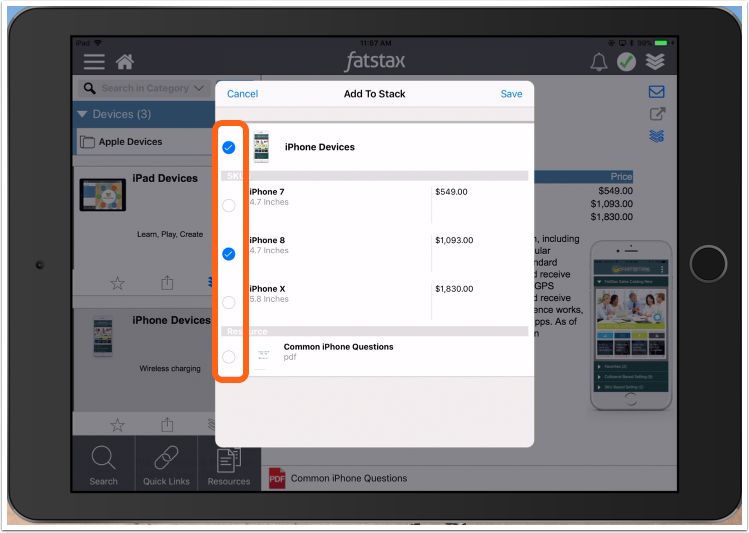
Task: Uncheck iPhone Devices in Add To Stack
Action: pyautogui.click(x=229, y=147)
